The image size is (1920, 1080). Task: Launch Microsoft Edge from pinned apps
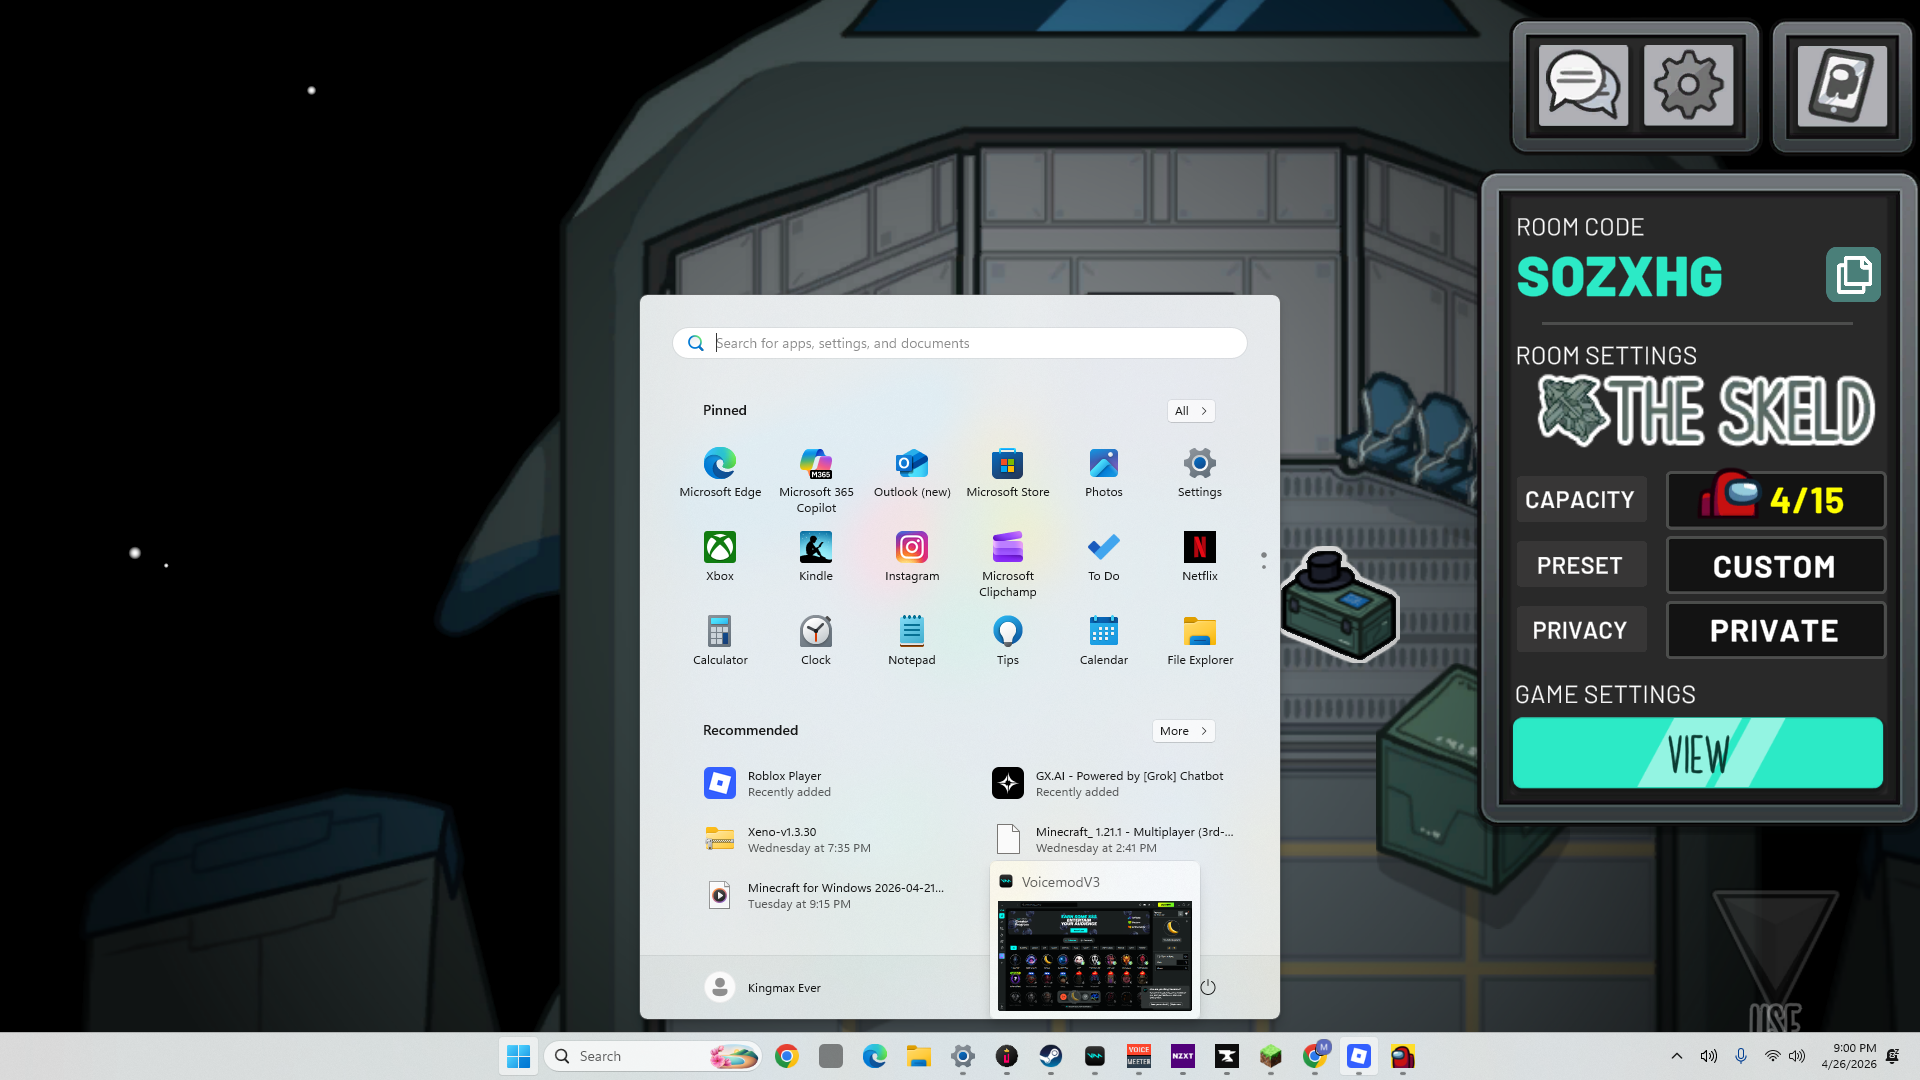[x=720, y=473]
